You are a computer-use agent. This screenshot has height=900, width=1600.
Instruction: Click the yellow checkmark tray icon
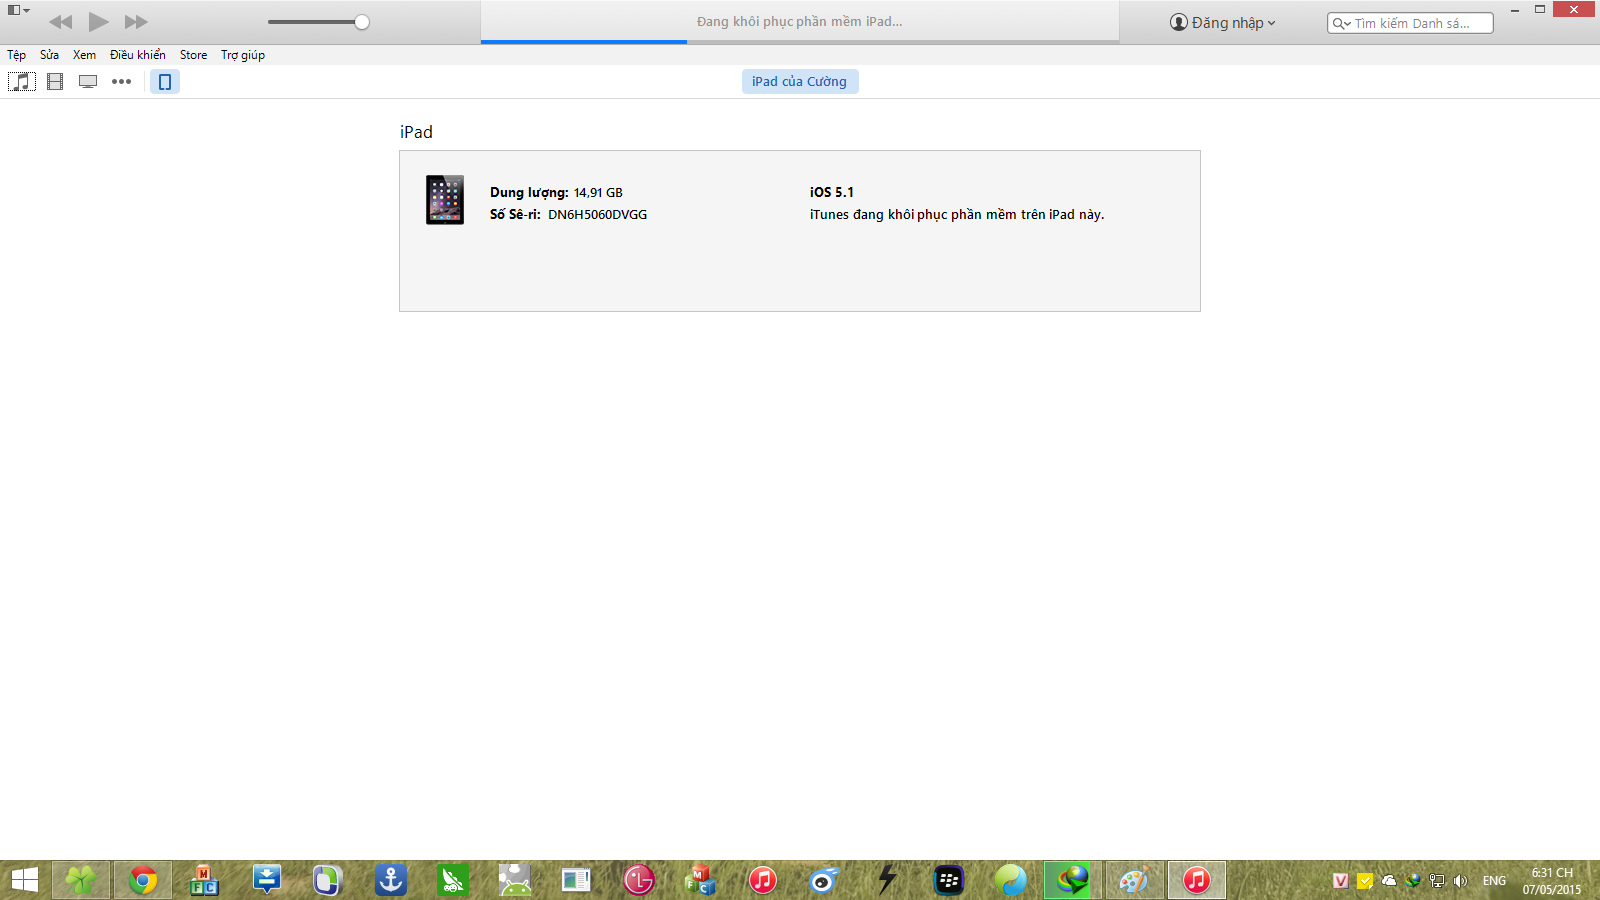(x=1365, y=881)
